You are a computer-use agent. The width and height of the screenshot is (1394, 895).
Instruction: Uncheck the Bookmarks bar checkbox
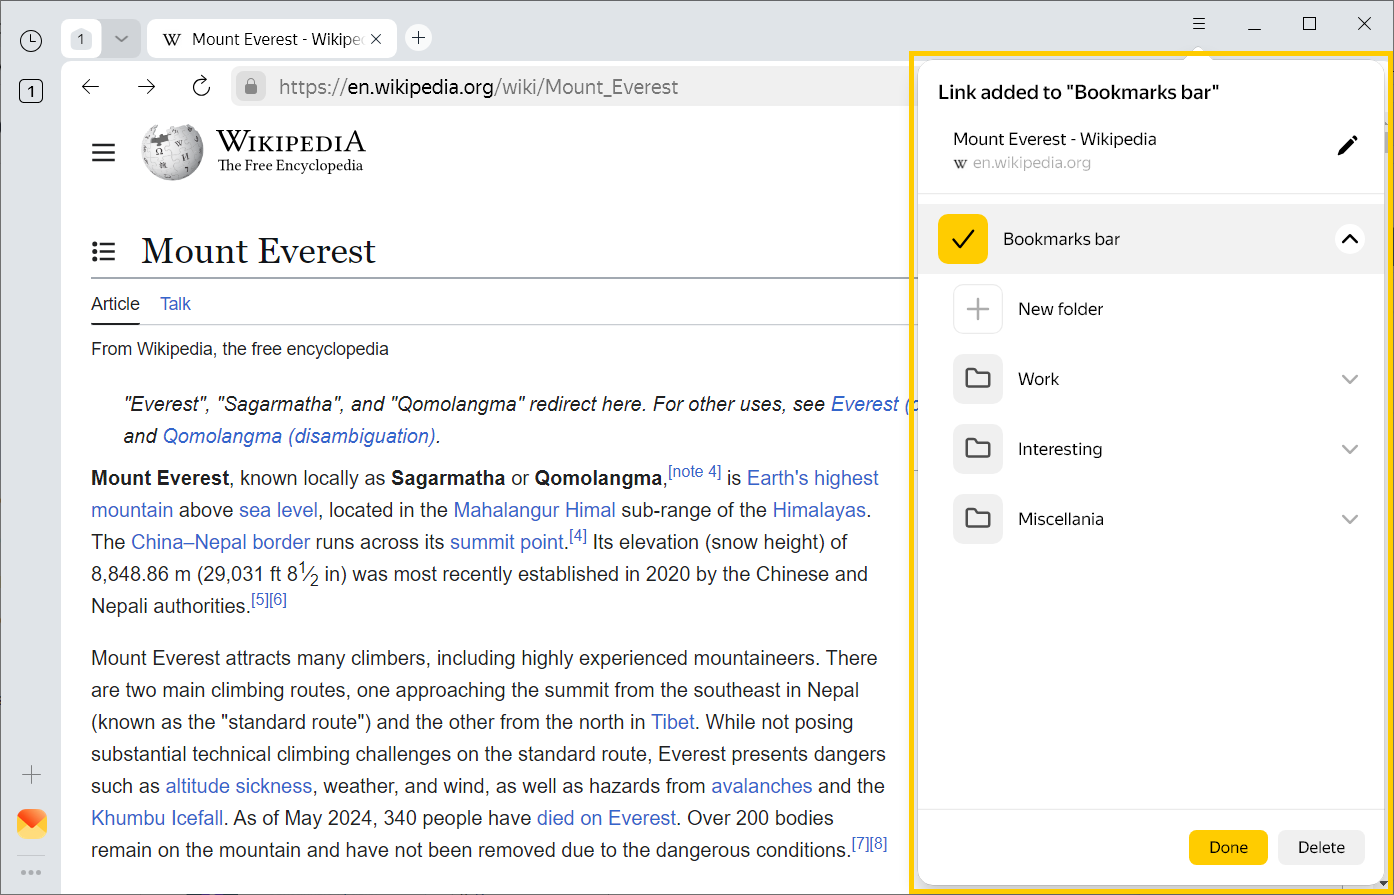[x=962, y=239]
